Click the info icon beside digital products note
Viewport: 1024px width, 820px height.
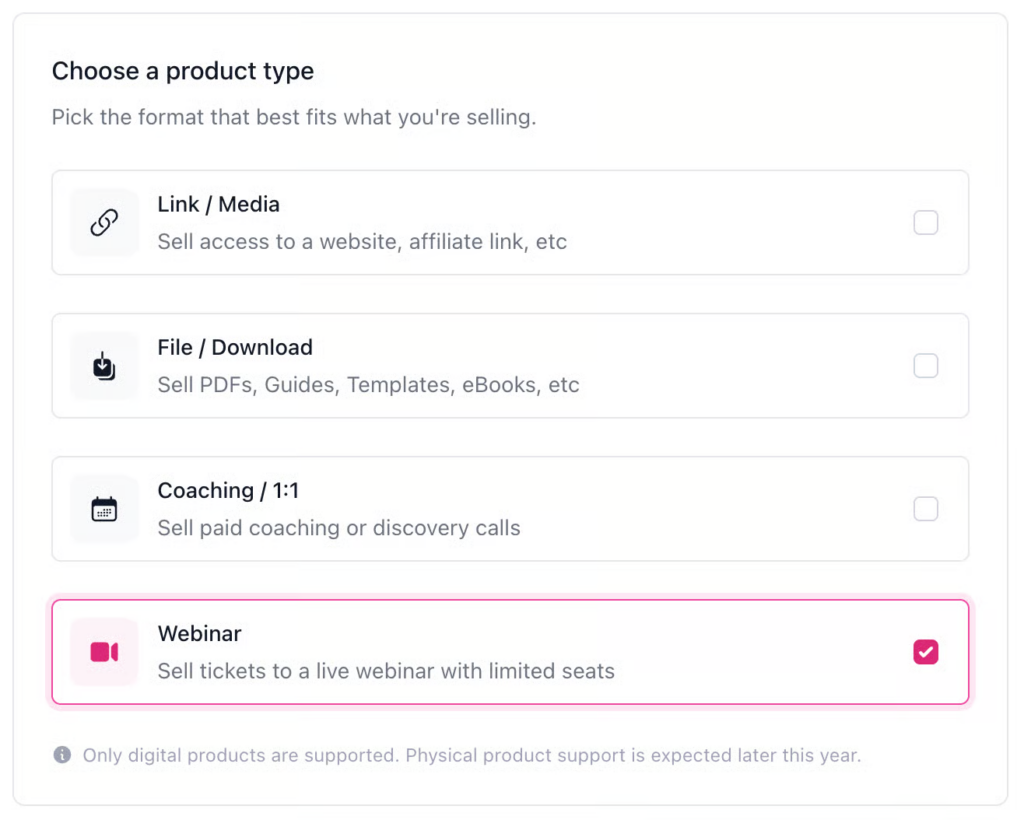point(62,755)
